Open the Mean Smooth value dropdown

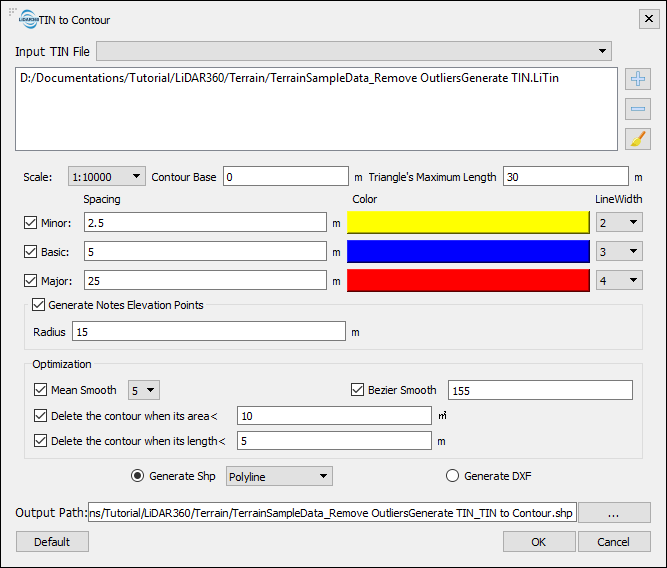tap(144, 390)
